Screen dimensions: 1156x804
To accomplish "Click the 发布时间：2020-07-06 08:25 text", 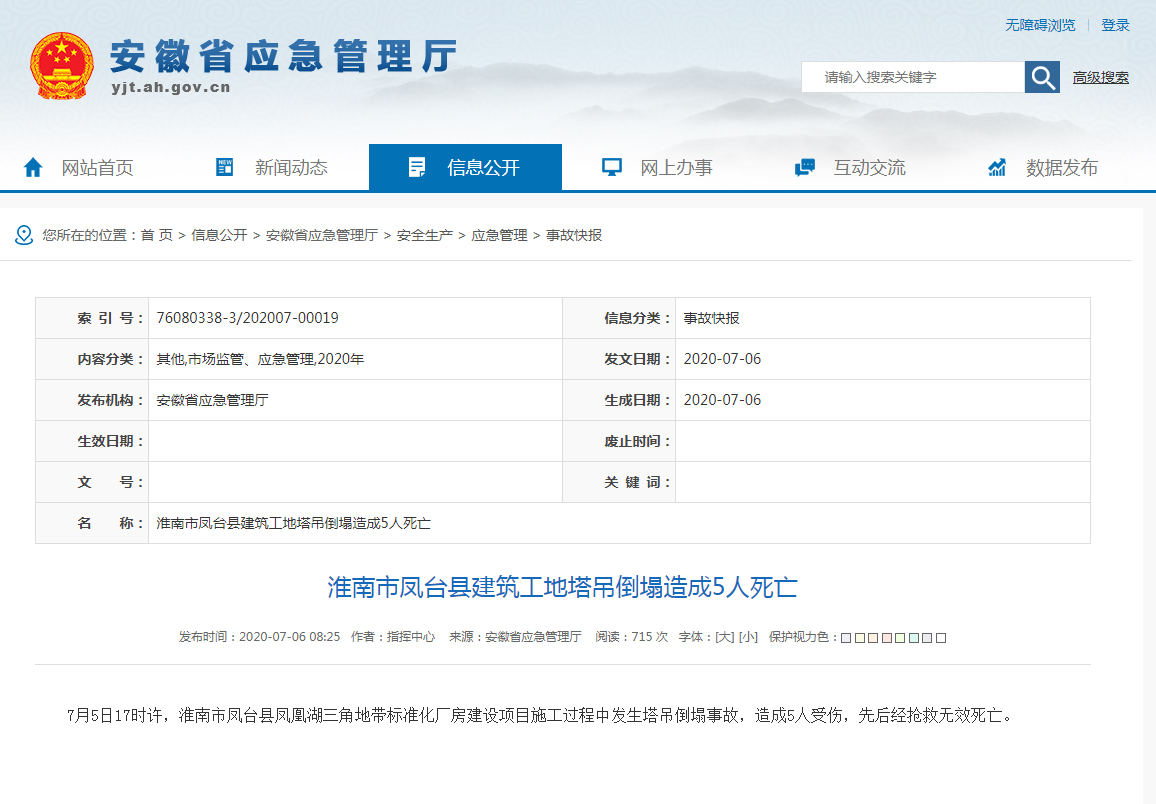I will [259, 637].
